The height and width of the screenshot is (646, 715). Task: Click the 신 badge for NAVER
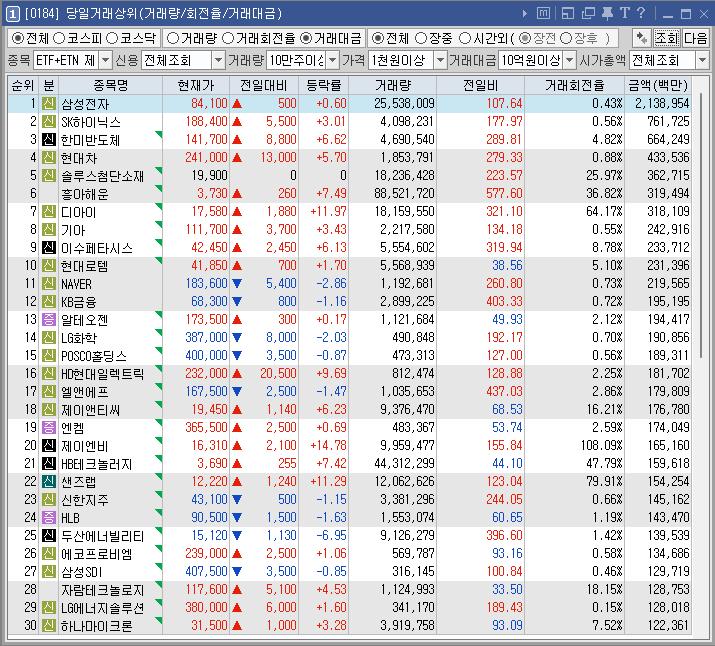pos(49,284)
